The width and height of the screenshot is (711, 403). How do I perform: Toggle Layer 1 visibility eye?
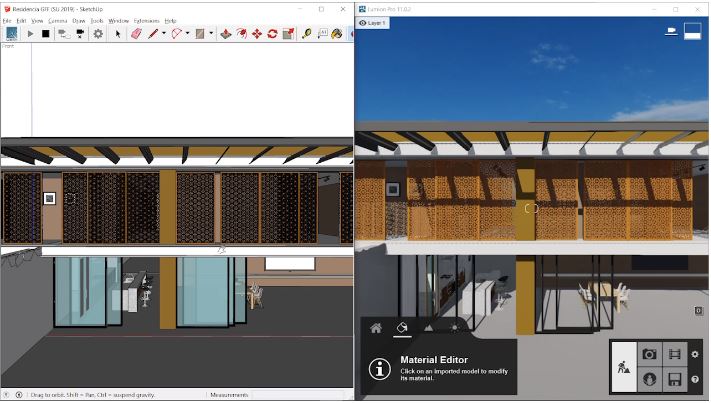pyautogui.click(x=362, y=22)
